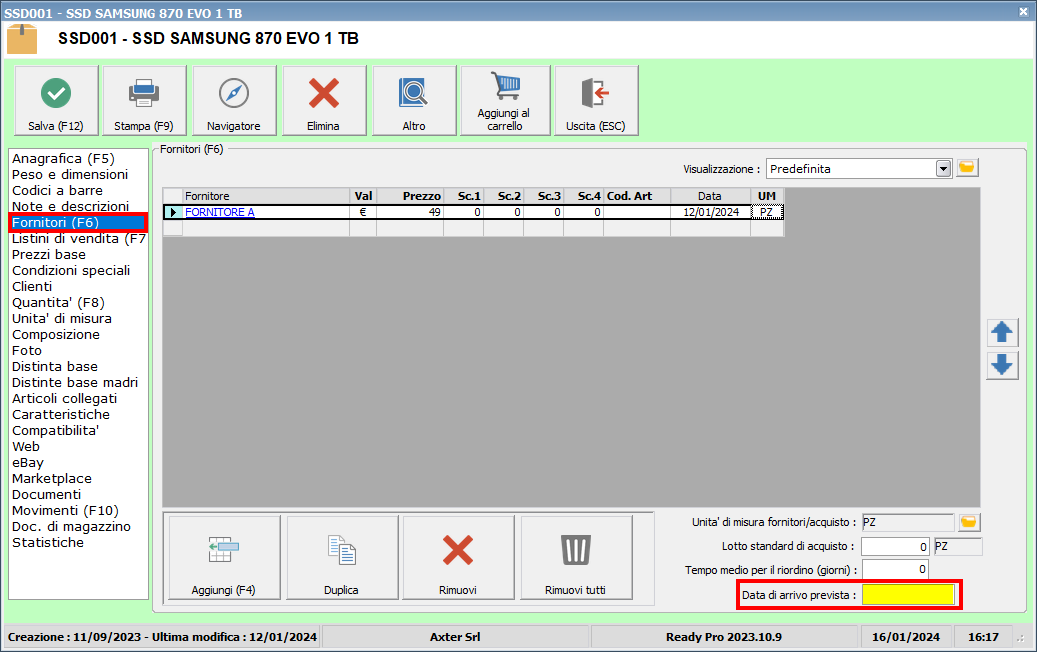Click the UM cell showing PZ
1037x652 pixels.
(767, 212)
